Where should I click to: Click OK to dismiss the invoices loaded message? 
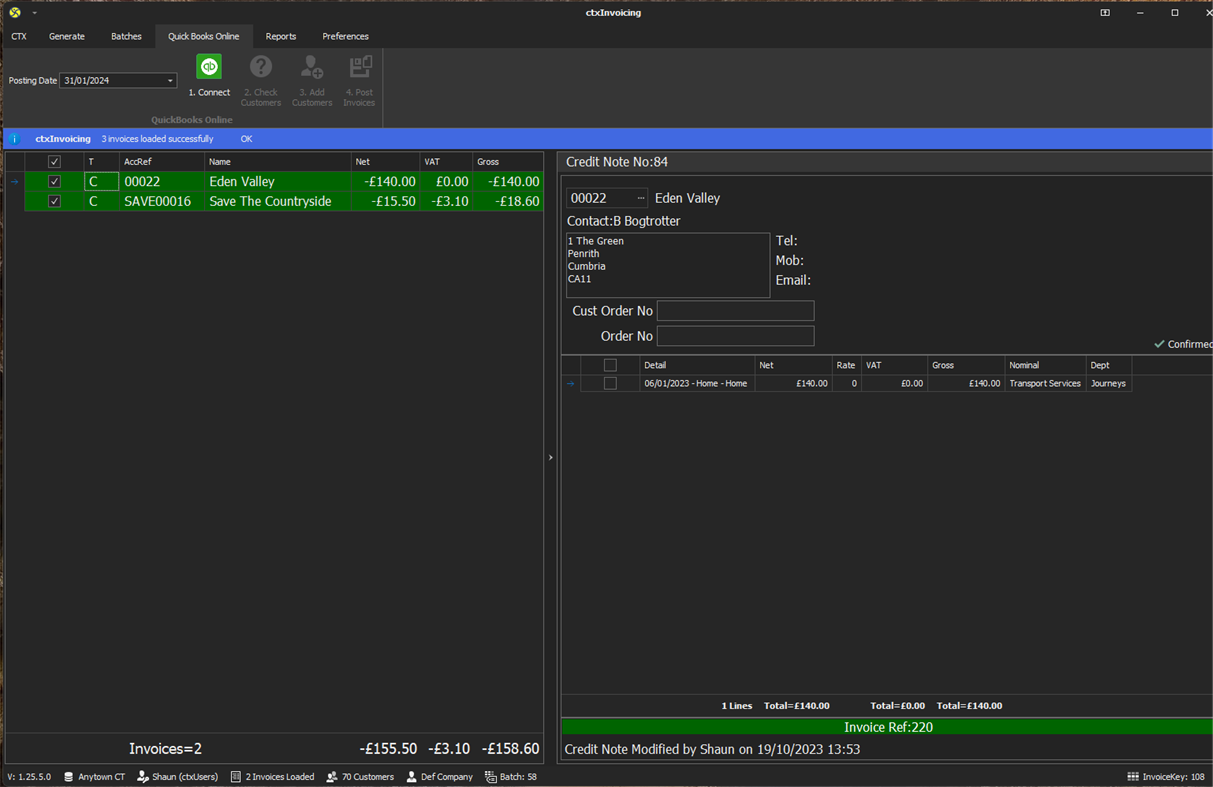[246, 139]
